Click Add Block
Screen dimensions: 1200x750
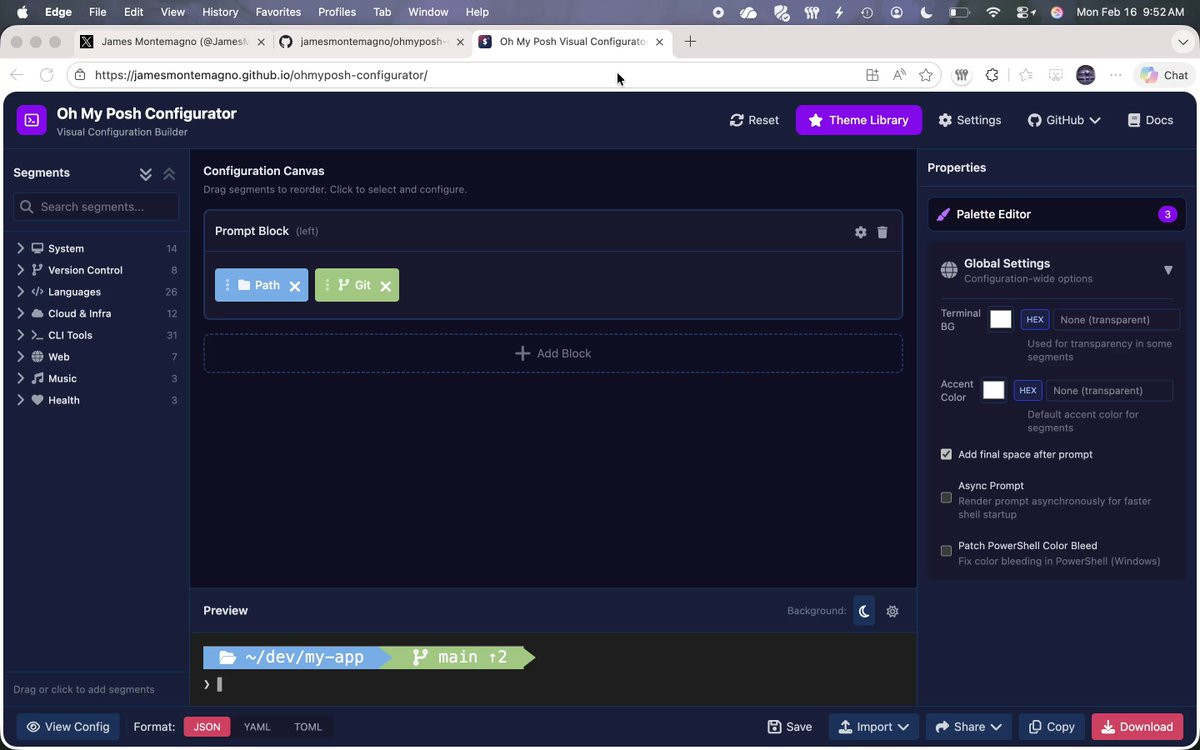click(553, 354)
